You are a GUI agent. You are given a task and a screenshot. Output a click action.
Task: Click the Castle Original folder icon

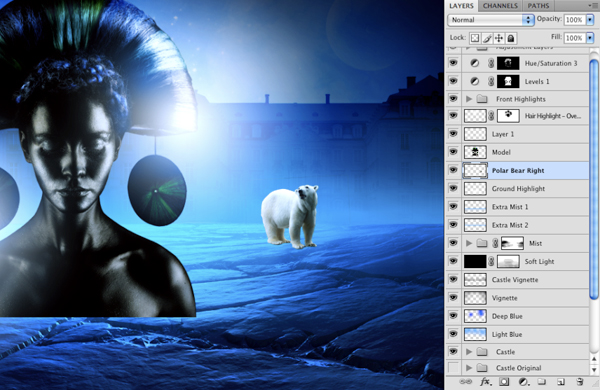click(x=482, y=368)
